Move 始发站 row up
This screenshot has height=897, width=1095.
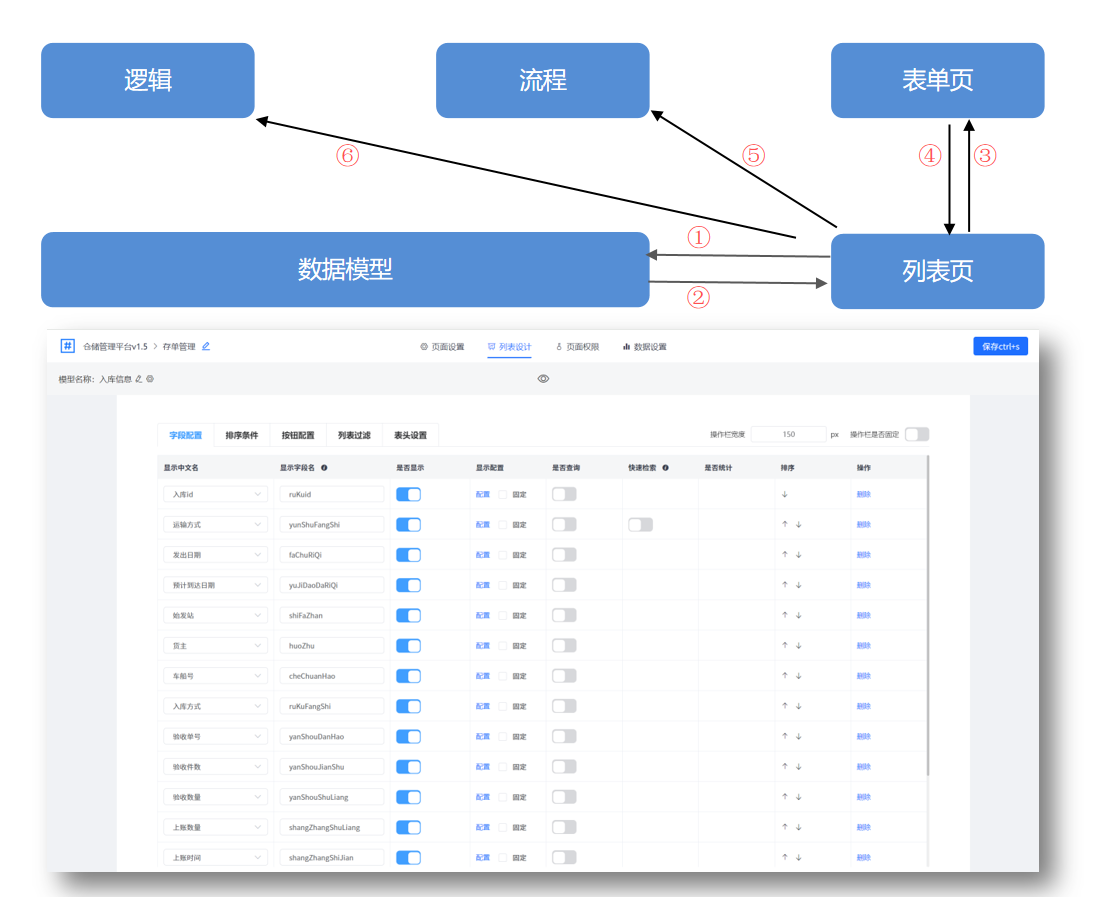point(785,615)
